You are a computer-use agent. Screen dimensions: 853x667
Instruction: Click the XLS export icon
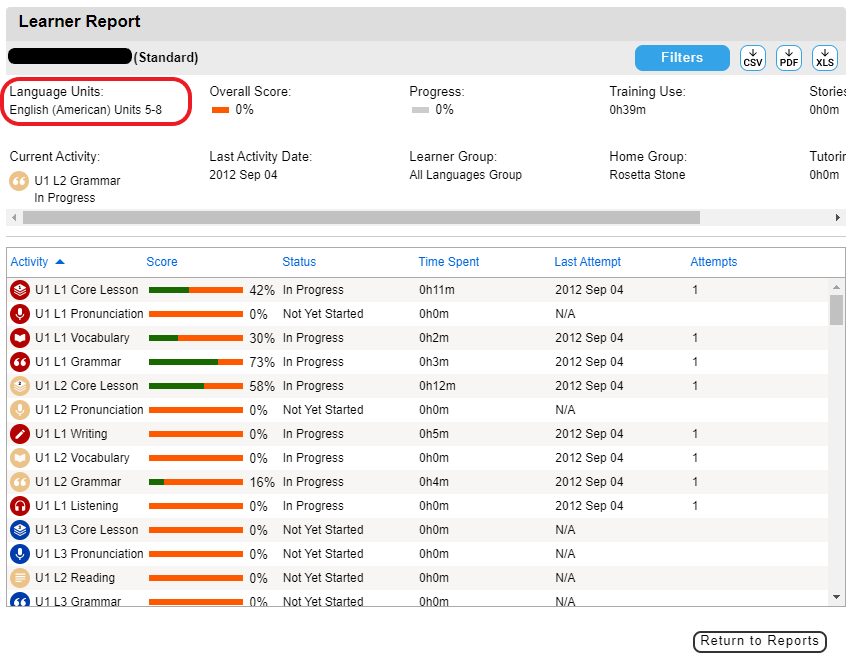coord(824,57)
